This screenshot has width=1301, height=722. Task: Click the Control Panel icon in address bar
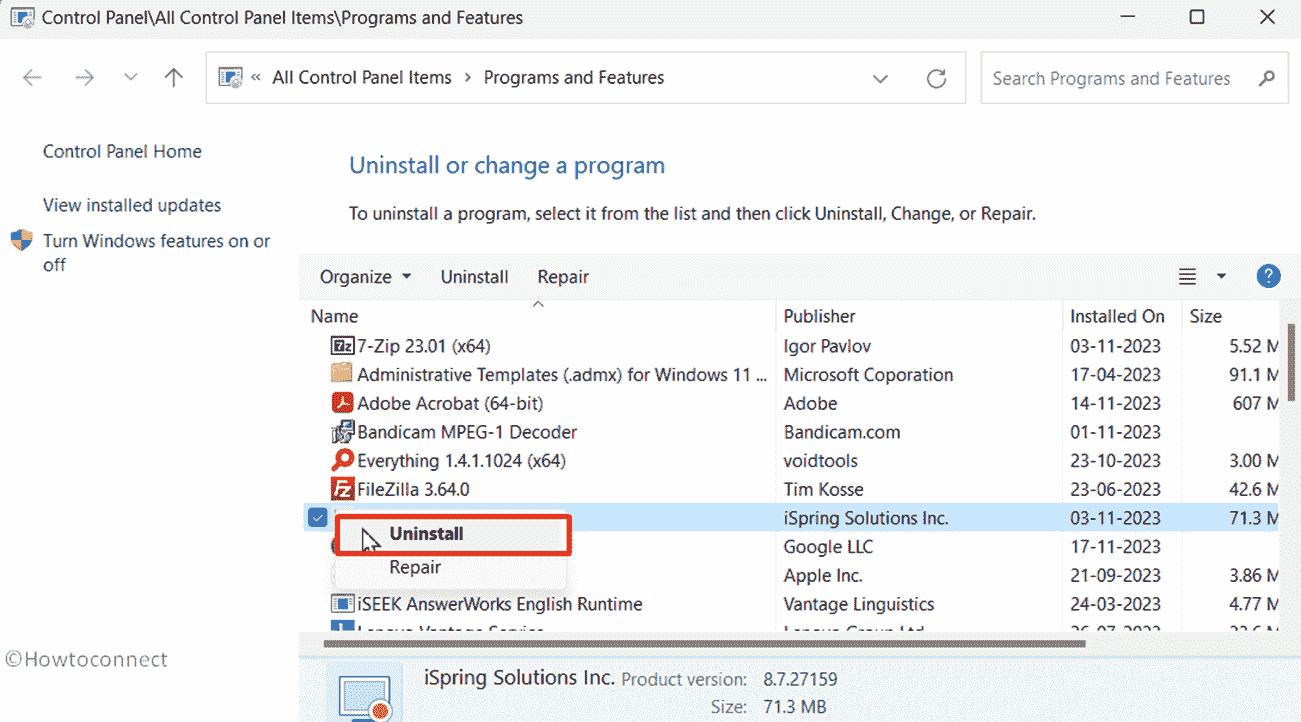(230, 78)
